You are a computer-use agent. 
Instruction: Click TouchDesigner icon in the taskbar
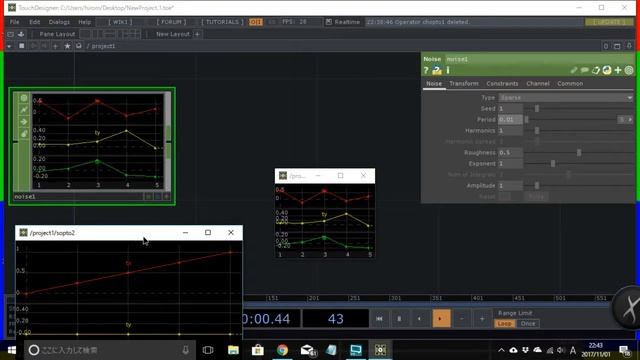(x=380, y=350)
